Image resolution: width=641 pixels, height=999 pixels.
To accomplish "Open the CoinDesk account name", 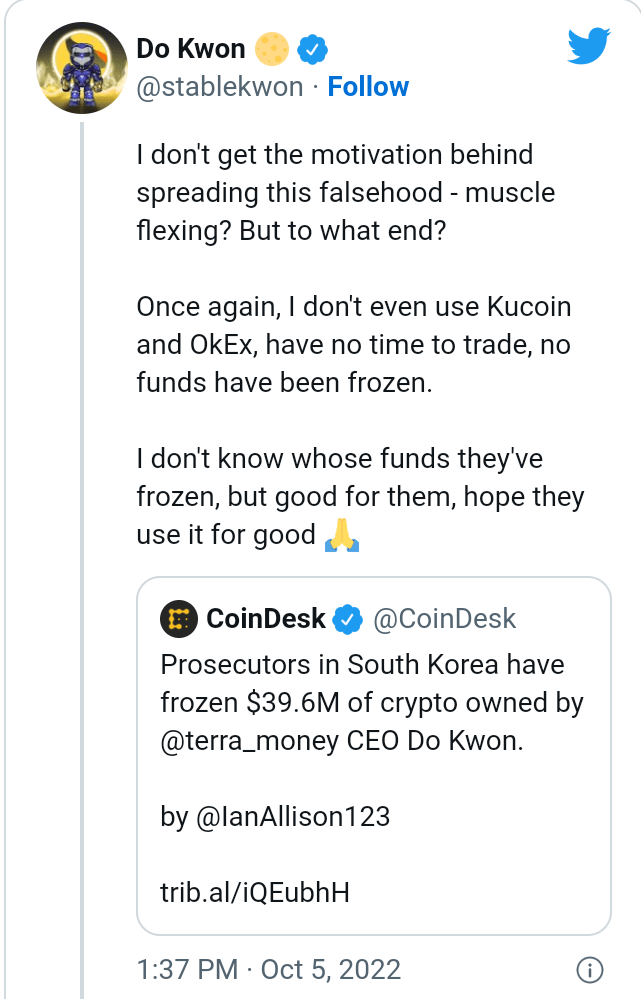I will point(266,619).
